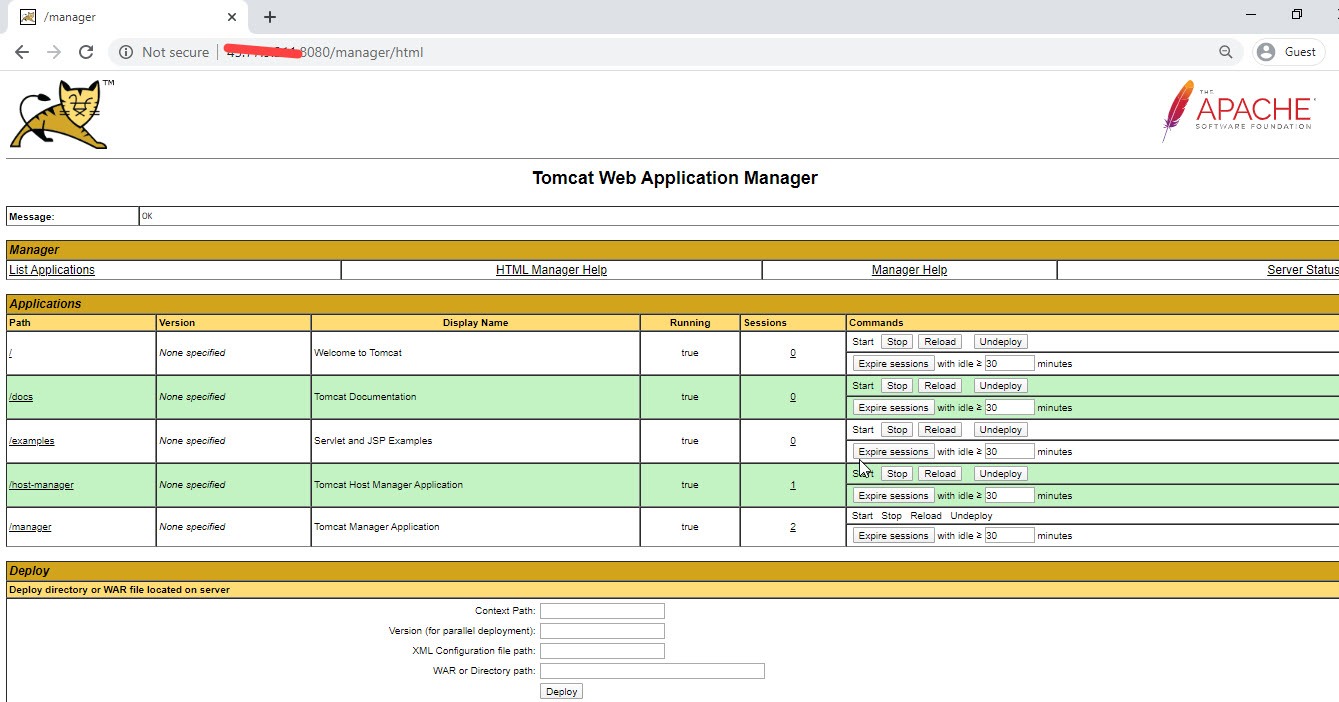The height and width of the screenshot is (702, 1339).
Task: Click sessions count 2 for Tomcat Manager Application
Action: (793, 527)
